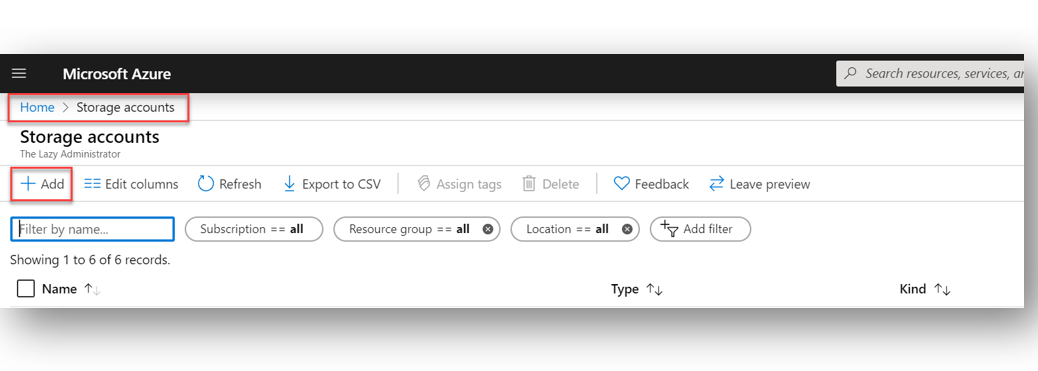Open the hamburger portal menu
1038x371 pixels.
19,74
